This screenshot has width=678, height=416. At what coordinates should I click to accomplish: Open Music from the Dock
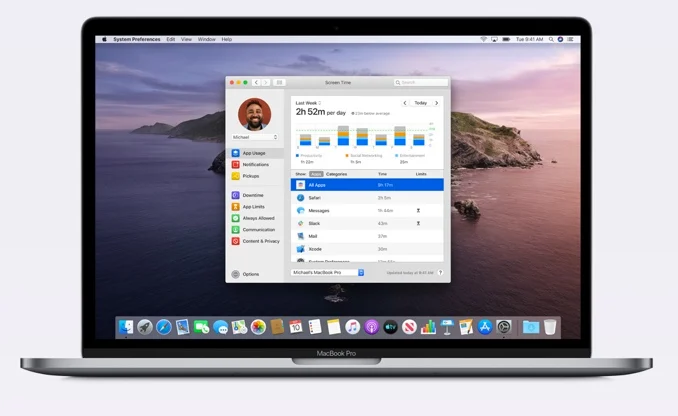click(x=352, y=327)
